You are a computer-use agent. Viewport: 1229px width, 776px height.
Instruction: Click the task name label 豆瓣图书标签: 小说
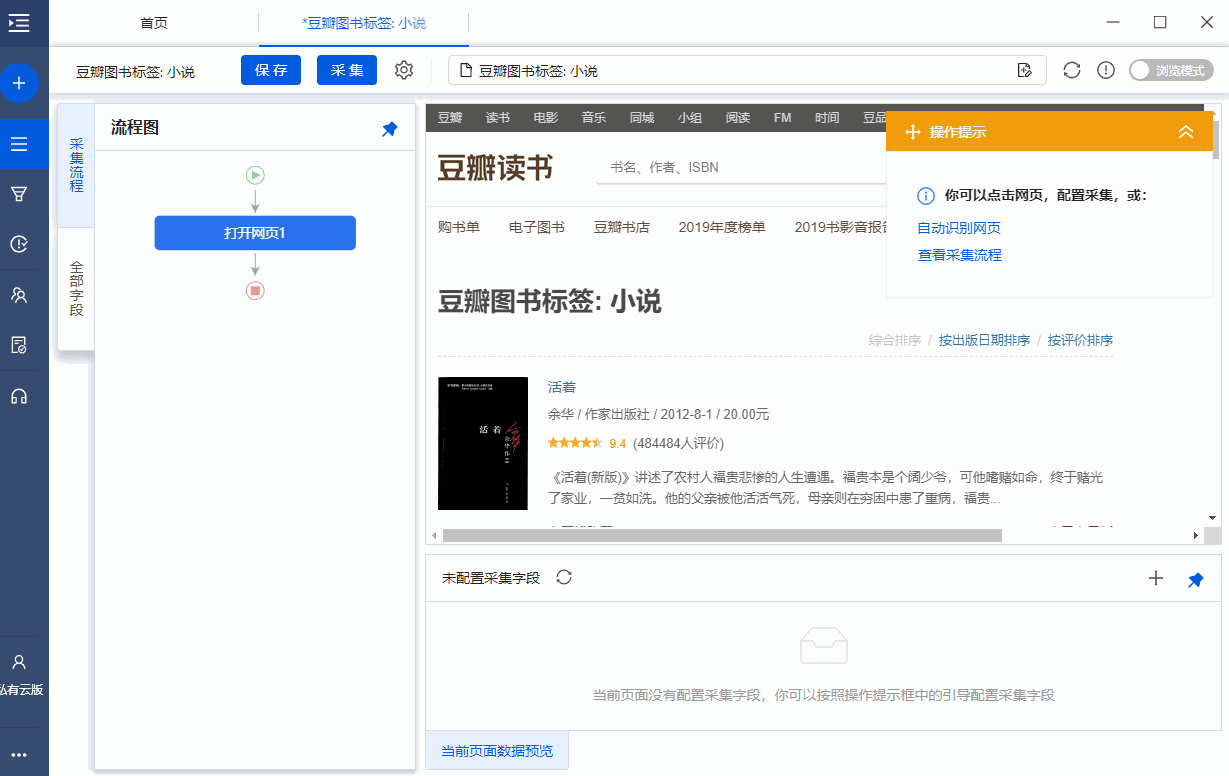tap(135, 72)
